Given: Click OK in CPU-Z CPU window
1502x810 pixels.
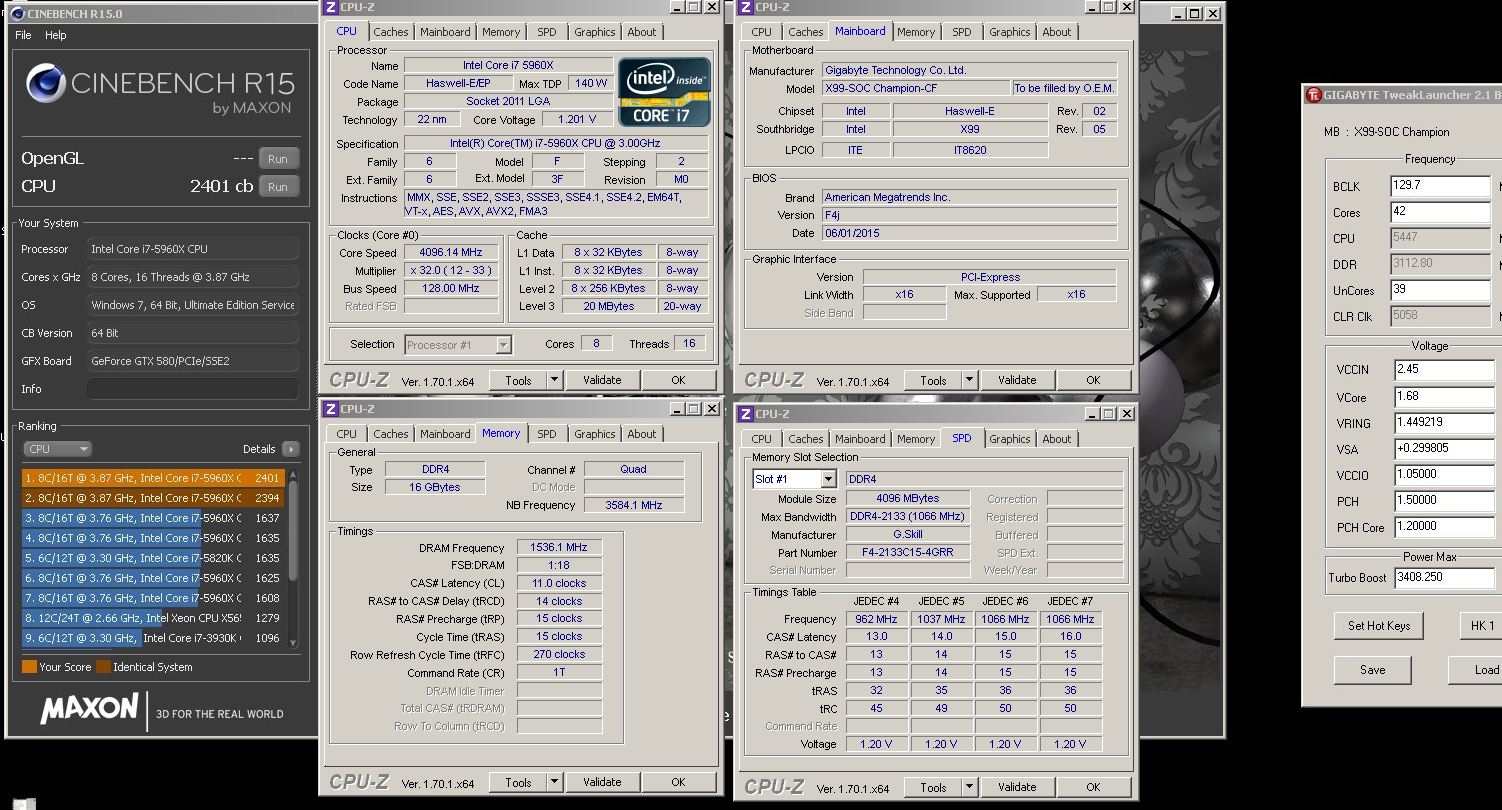Looking at the screenshot, I should pos(678,380).
